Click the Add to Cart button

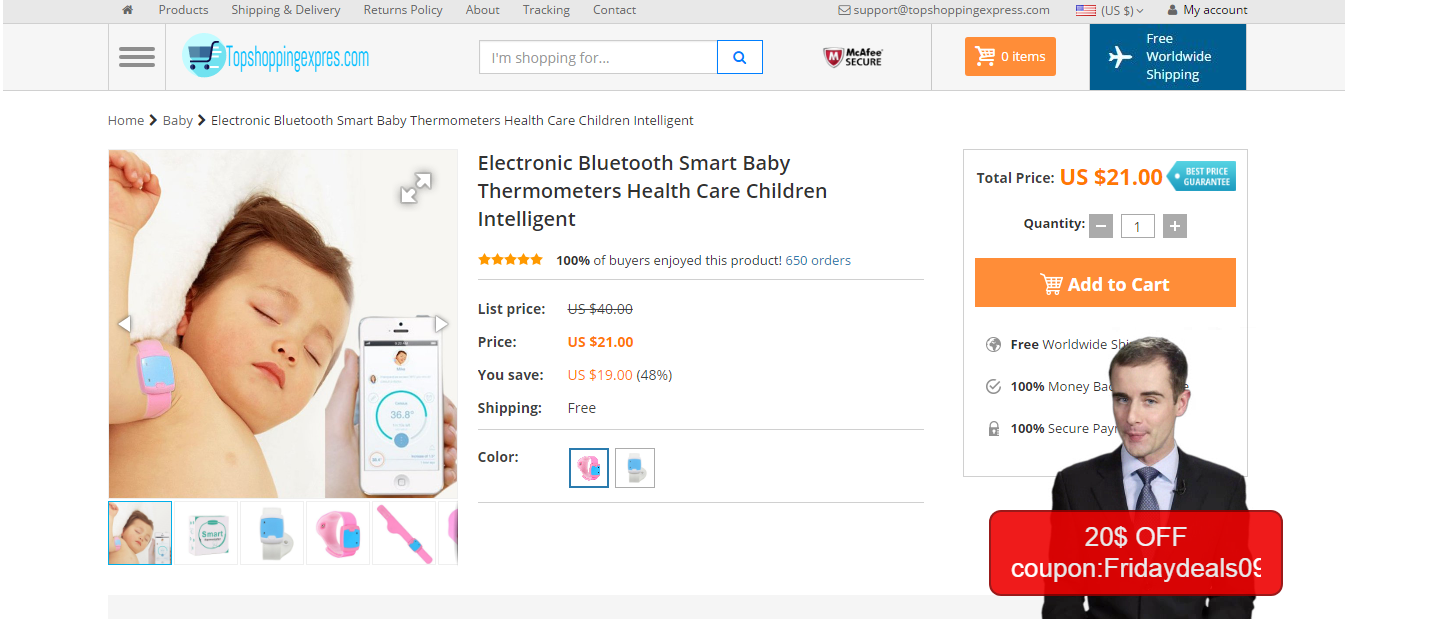pyautogui.click(x=1105, y=284)
